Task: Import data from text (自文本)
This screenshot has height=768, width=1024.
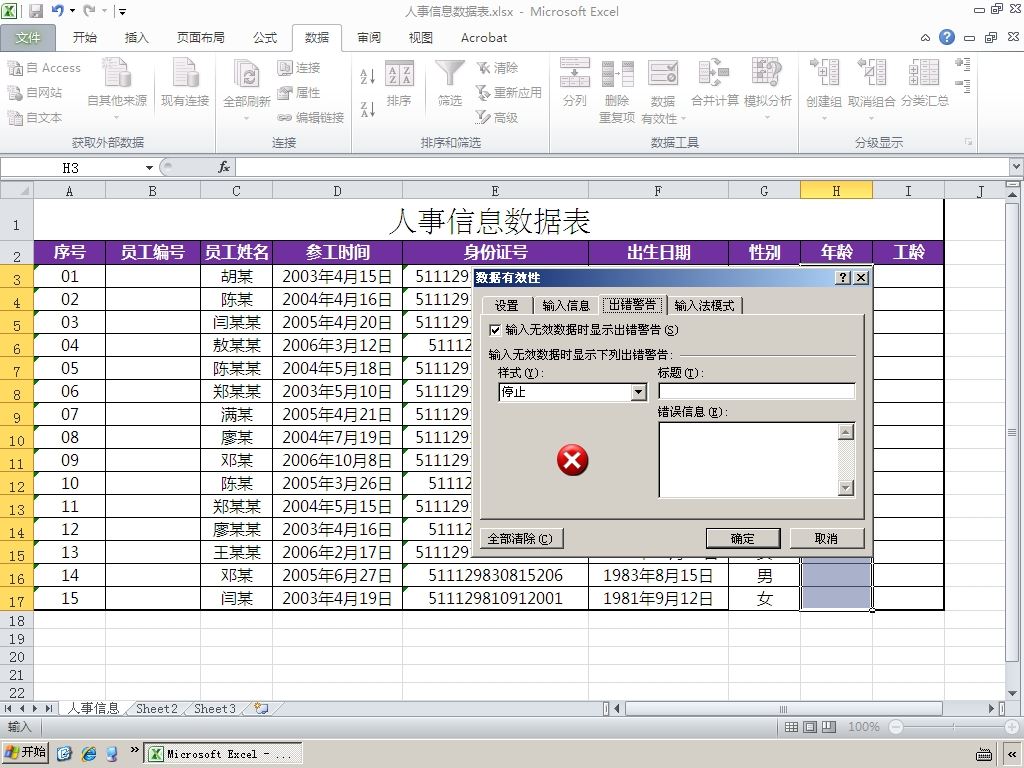Action: point(35,118)
